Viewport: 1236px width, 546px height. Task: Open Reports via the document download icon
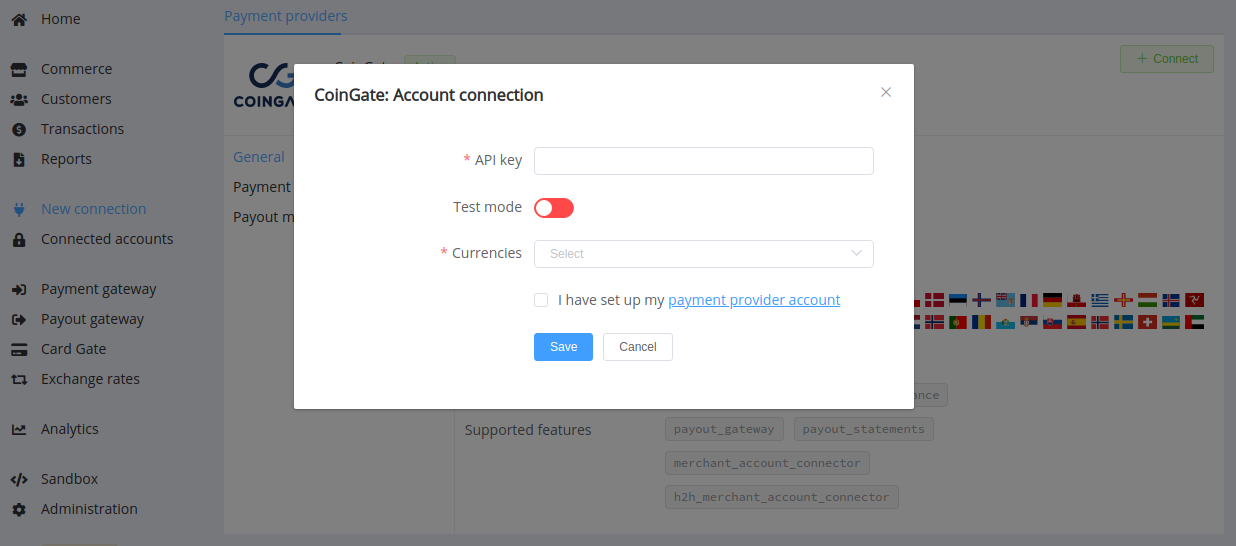pos(18,159)
